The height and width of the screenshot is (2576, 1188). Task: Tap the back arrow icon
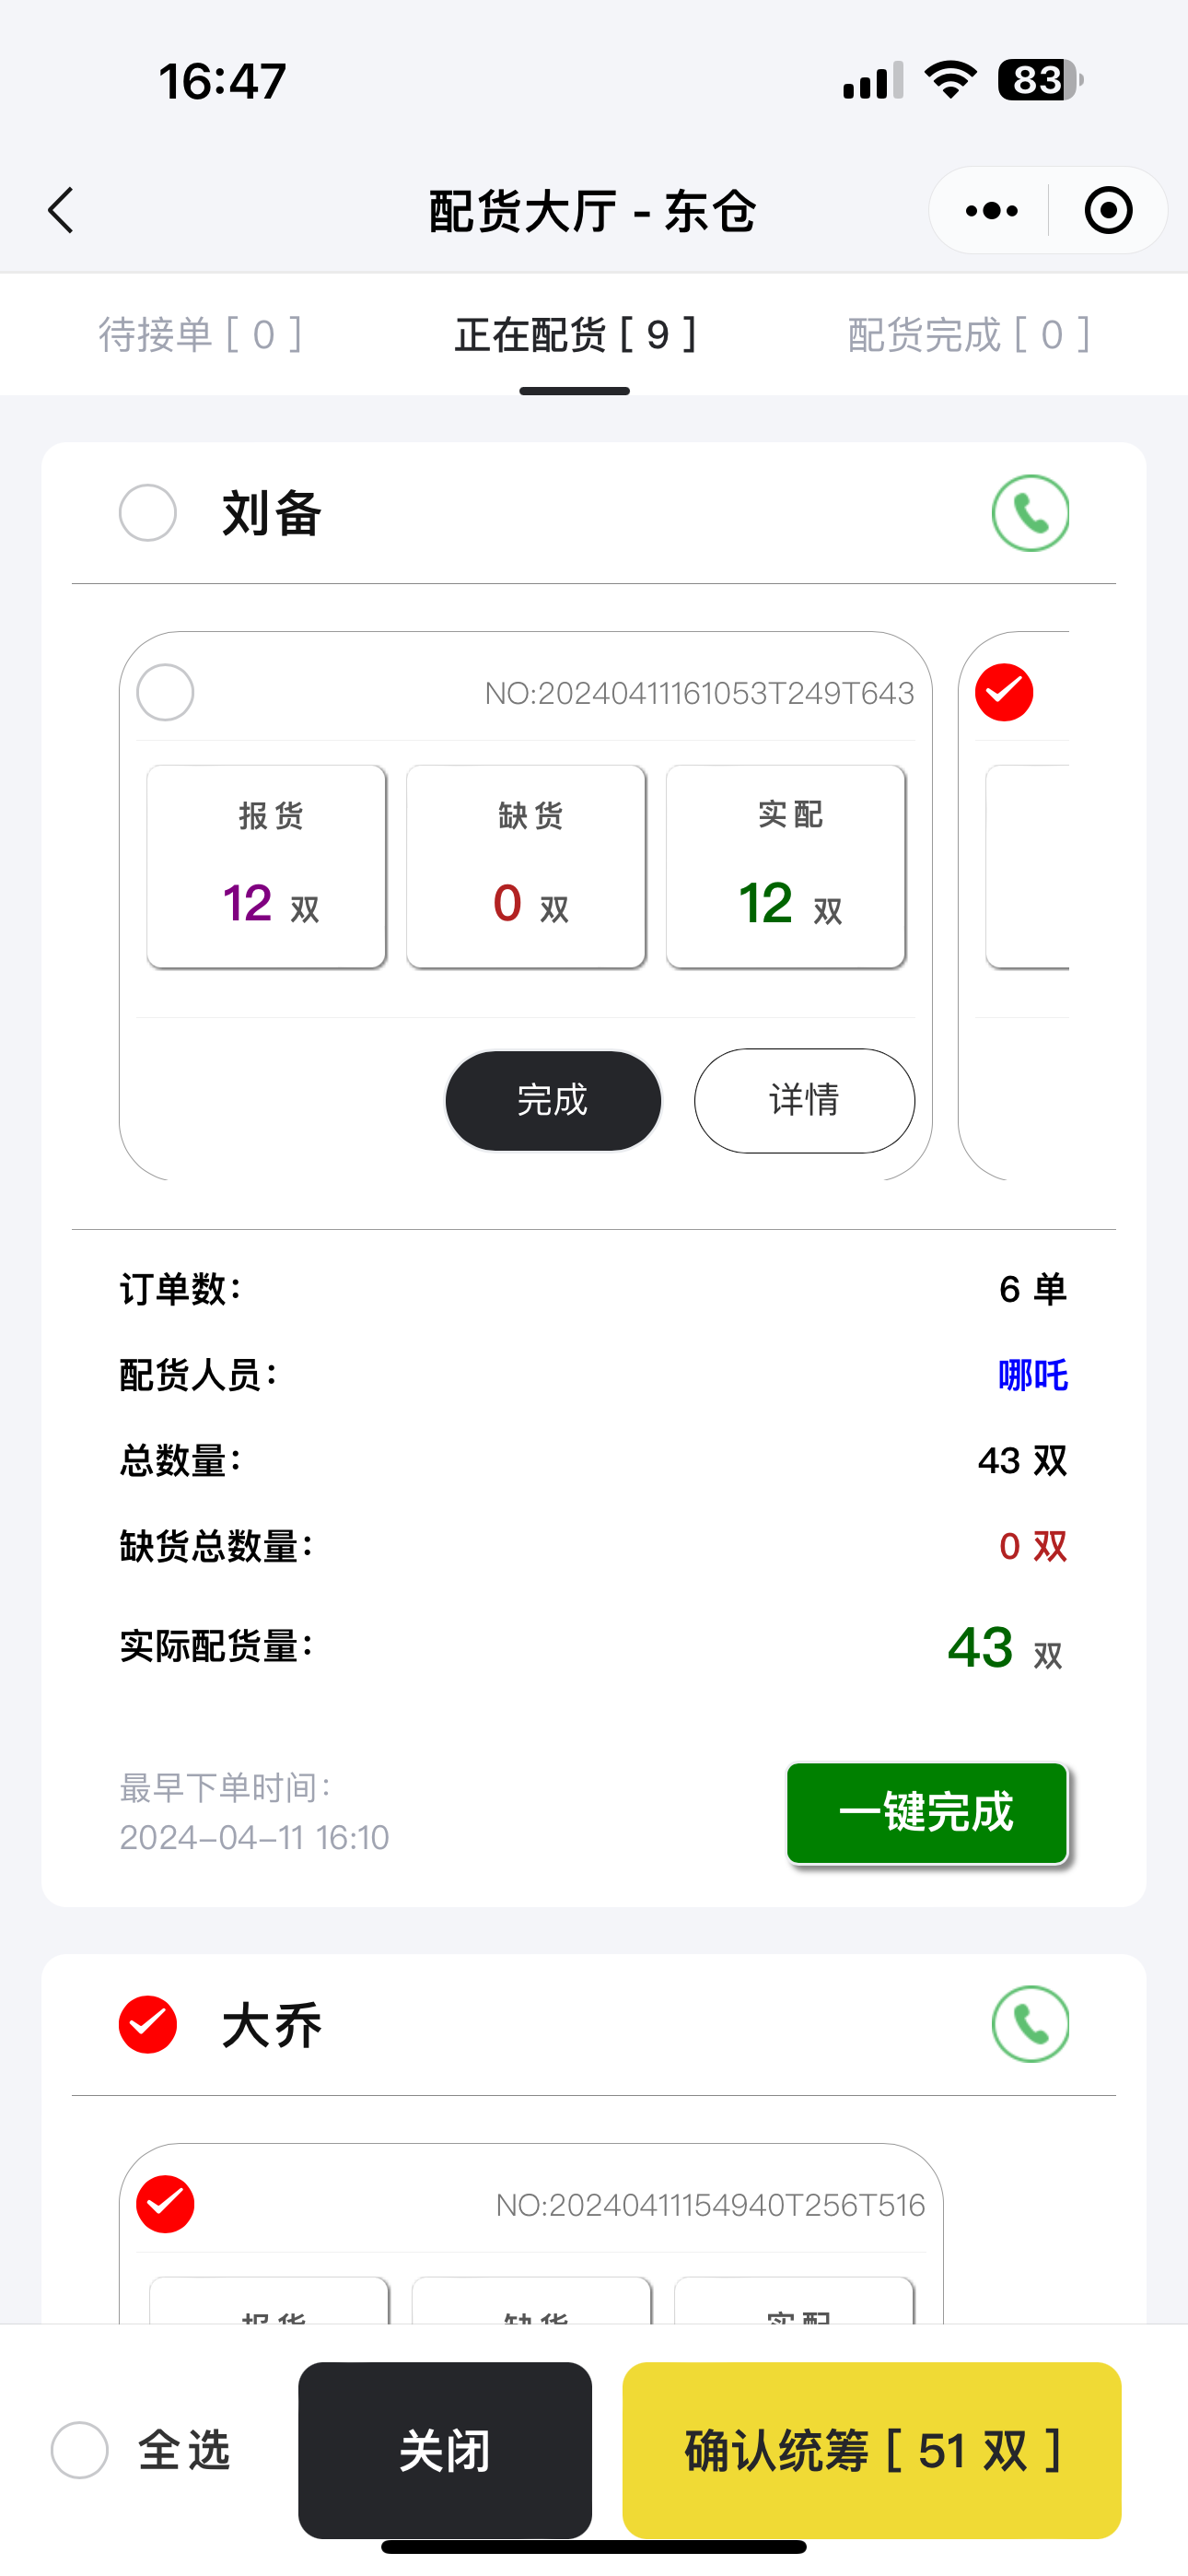pyautogui.click(x=62, y=210)
